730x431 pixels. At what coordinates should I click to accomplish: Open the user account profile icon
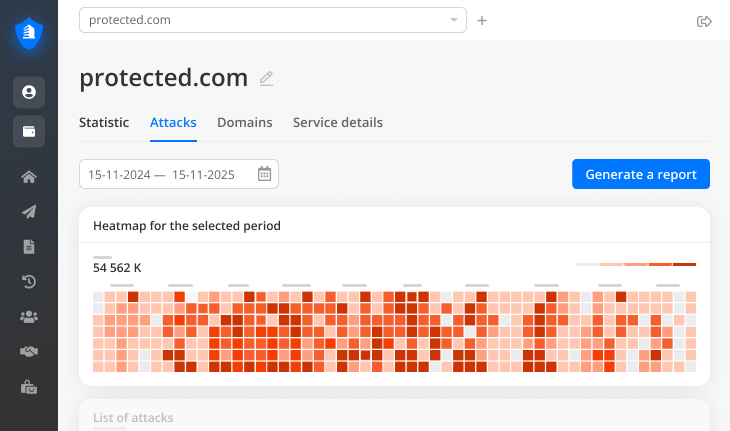(x=28, y=92)
